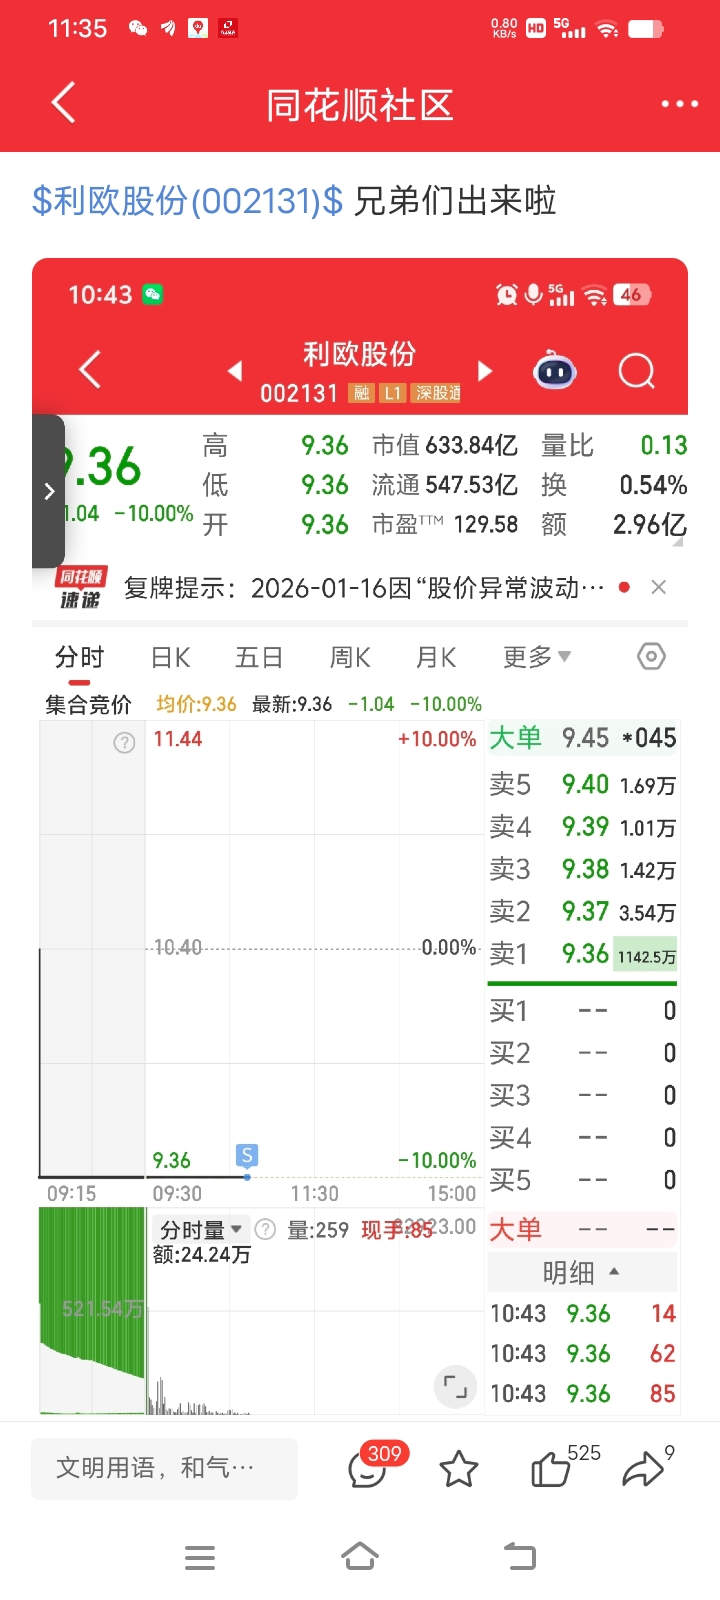Open the comments icon with 309
Viewport: 720px width, 1600px height.
tap(377, 1466)
